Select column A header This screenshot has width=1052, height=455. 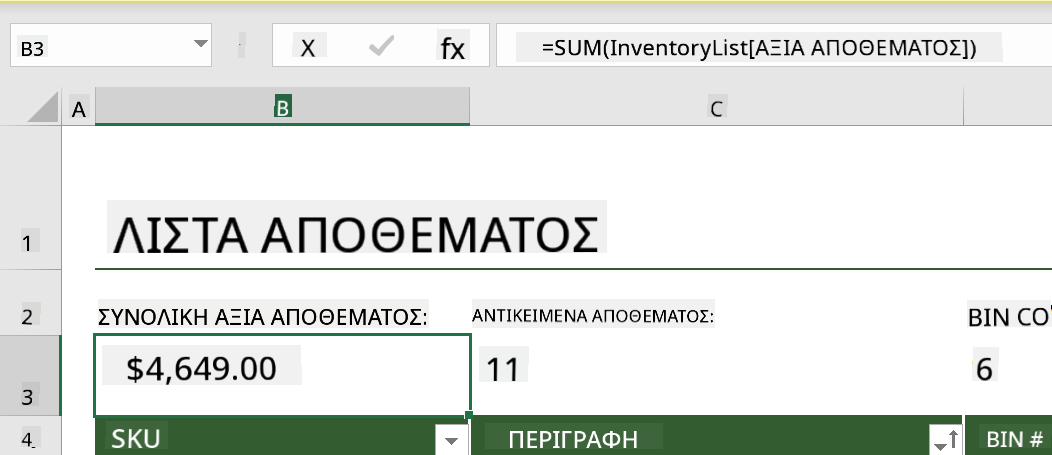(78, 108)
